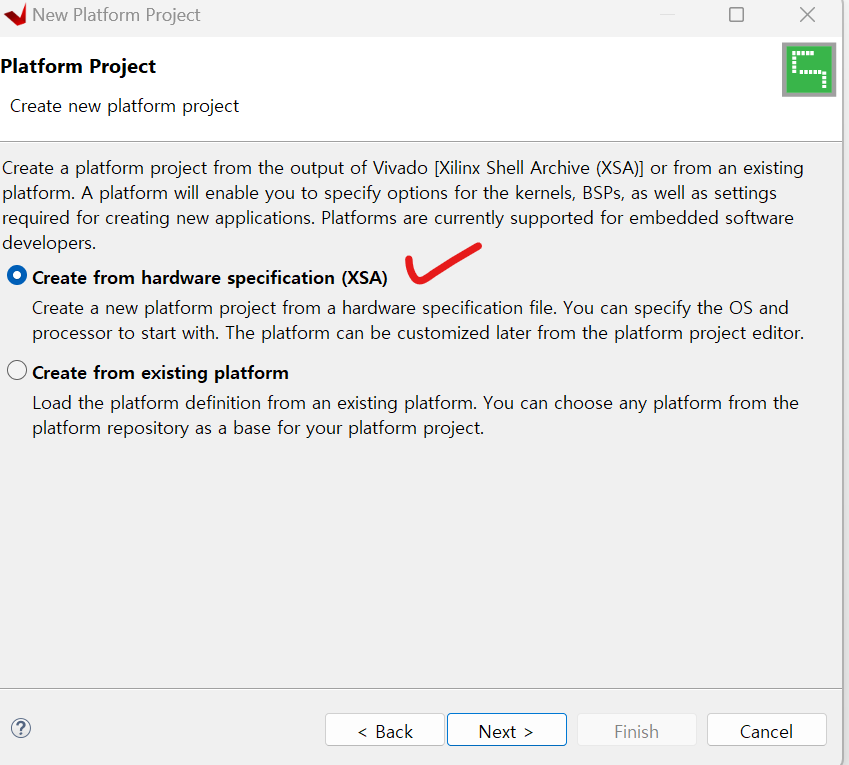
Task: Click 'Create new platform project' subtitle
Action: [125, 106]
